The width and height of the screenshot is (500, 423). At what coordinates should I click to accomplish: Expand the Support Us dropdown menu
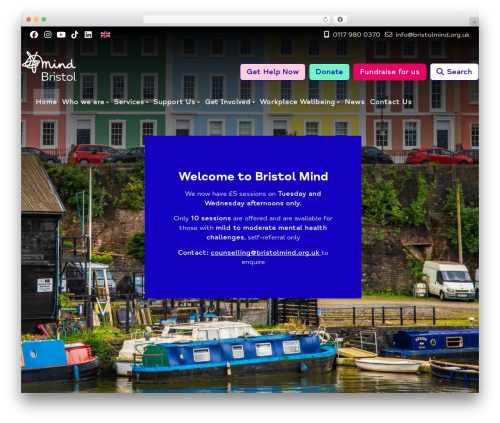[x=176, y=102]
